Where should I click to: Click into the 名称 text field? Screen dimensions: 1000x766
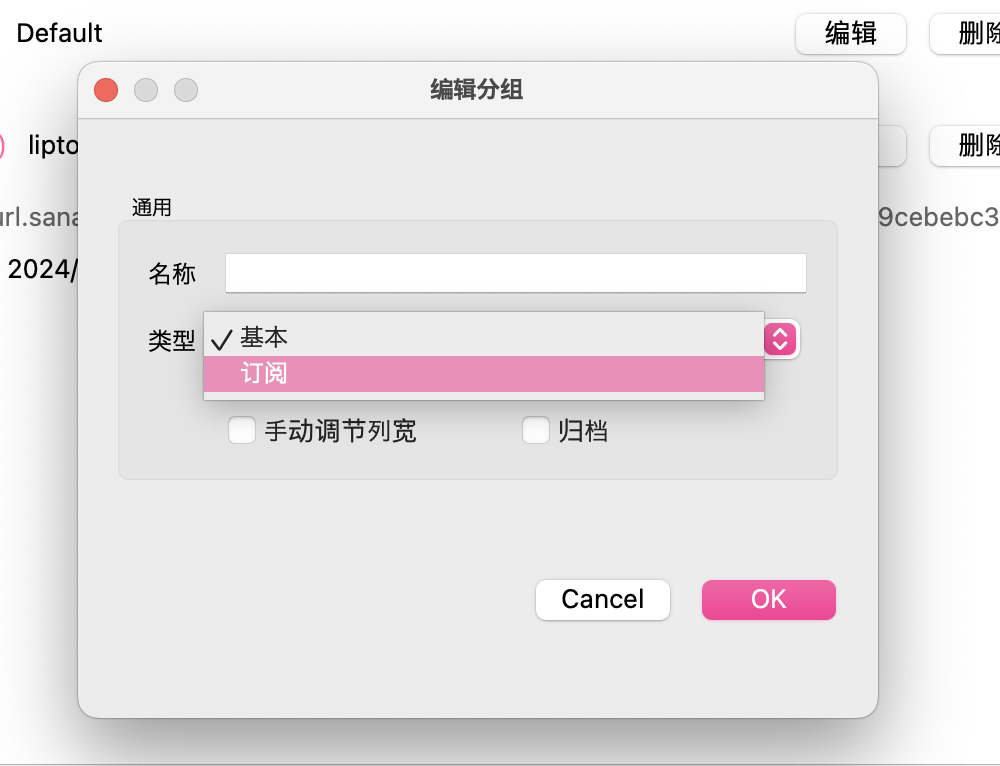coord(515,273)
